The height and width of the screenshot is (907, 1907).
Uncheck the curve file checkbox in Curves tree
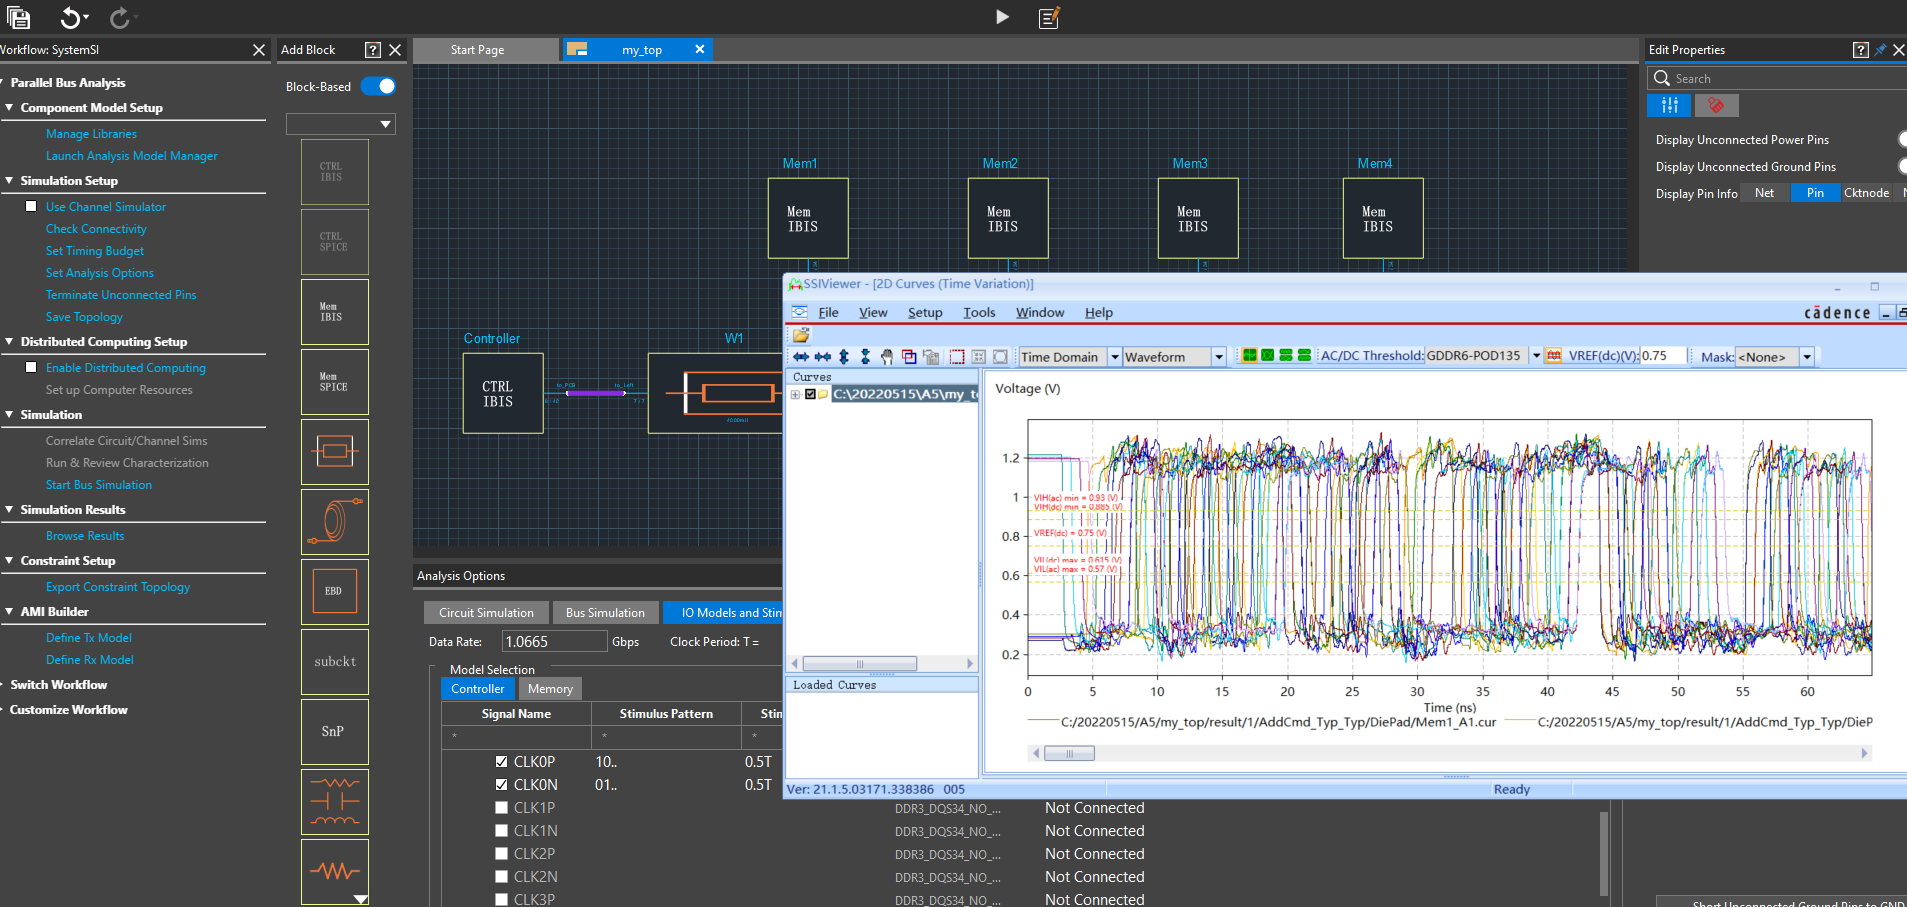click(810, 394)
